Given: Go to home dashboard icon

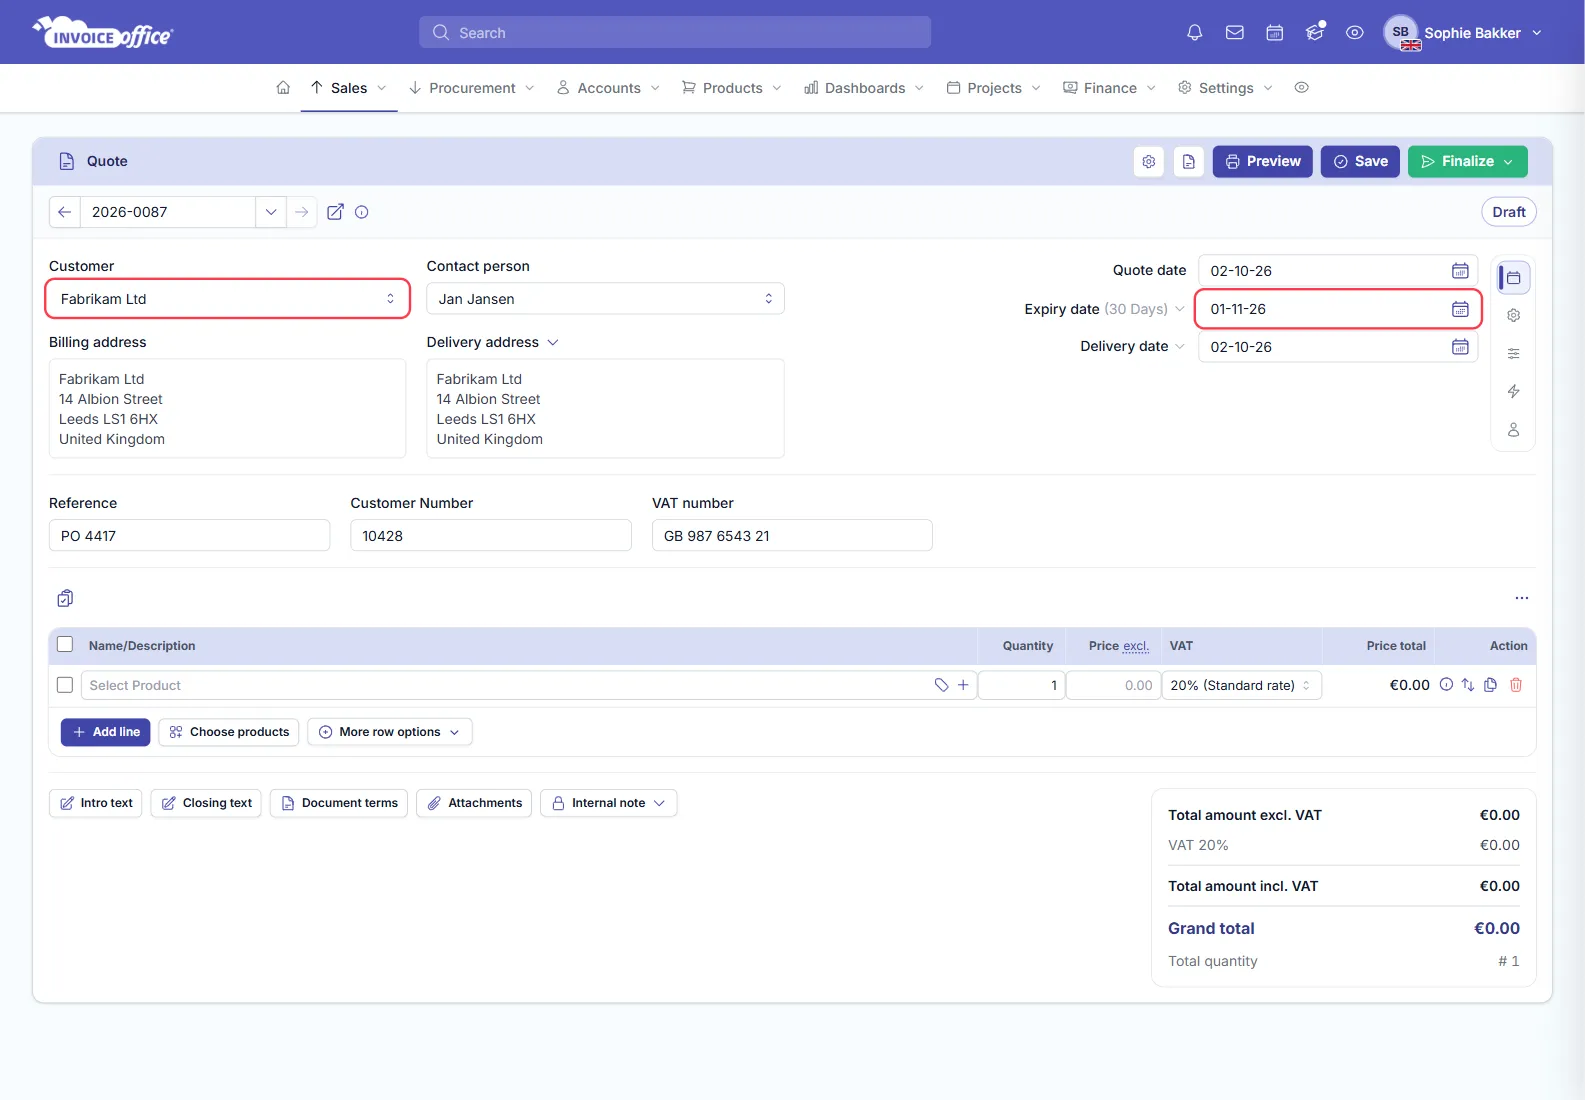Looking at the screenshot, I should click(283, 88).
